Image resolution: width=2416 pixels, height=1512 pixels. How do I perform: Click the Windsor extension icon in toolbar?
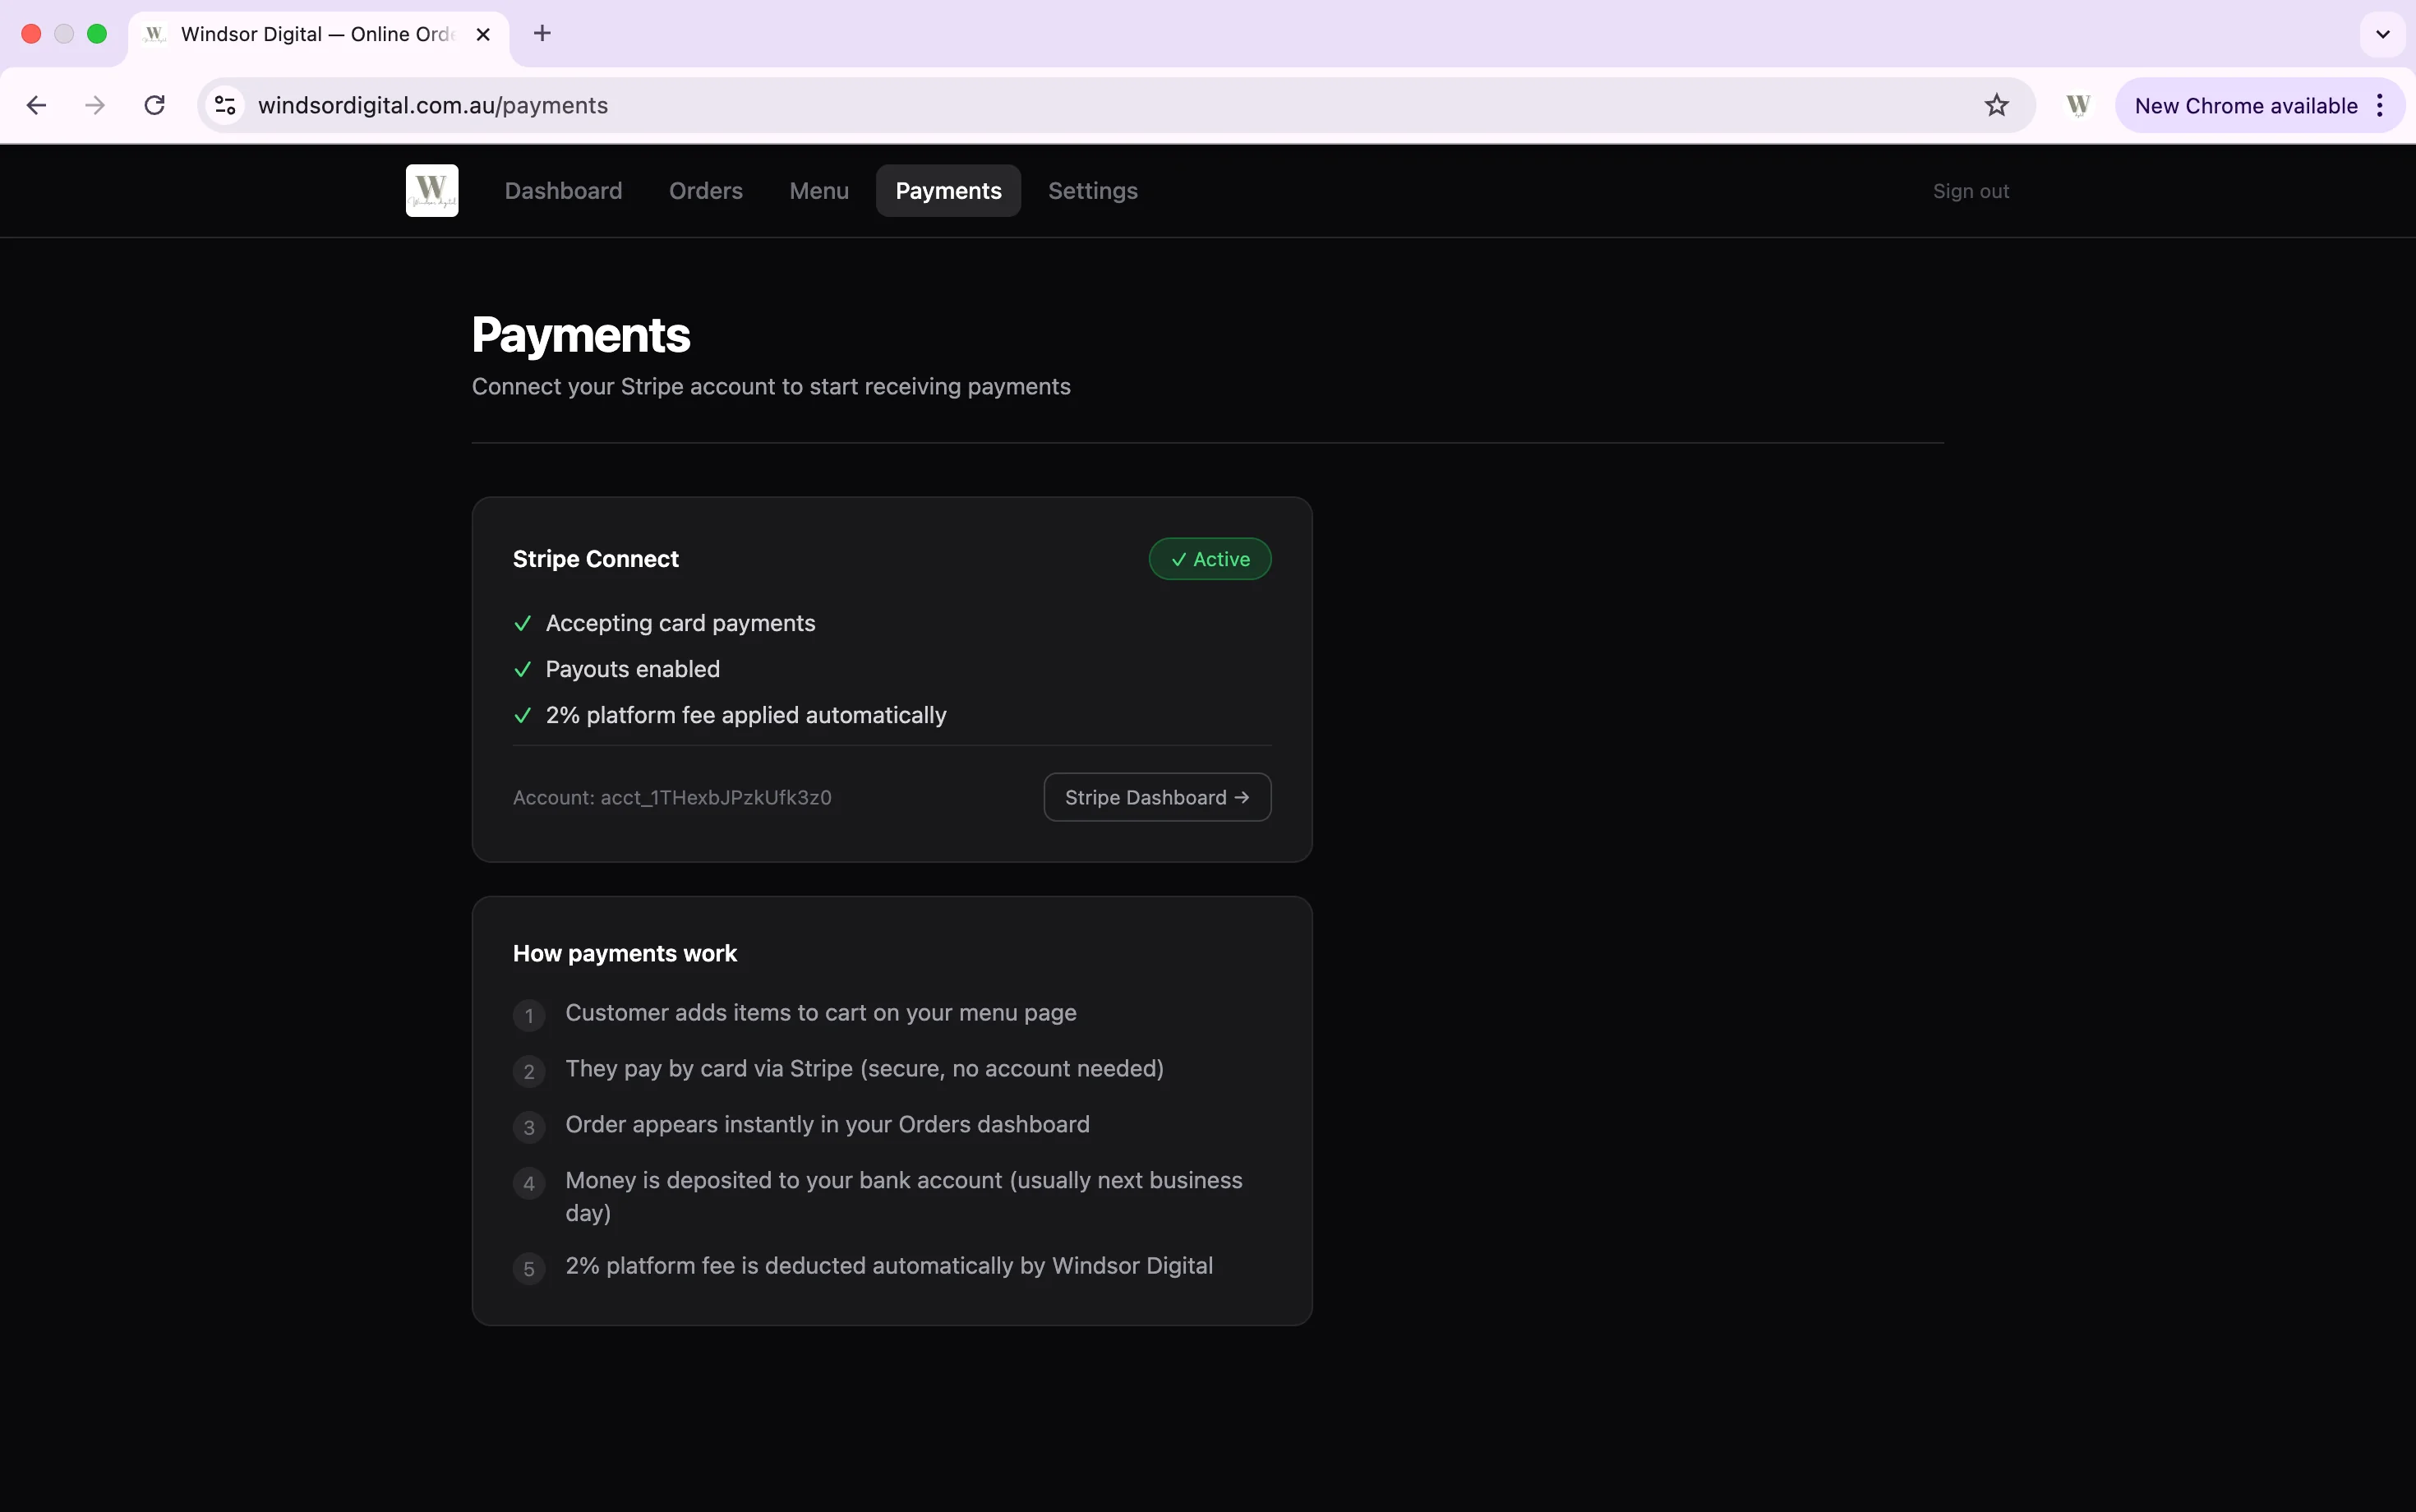tap(2078, 105)
